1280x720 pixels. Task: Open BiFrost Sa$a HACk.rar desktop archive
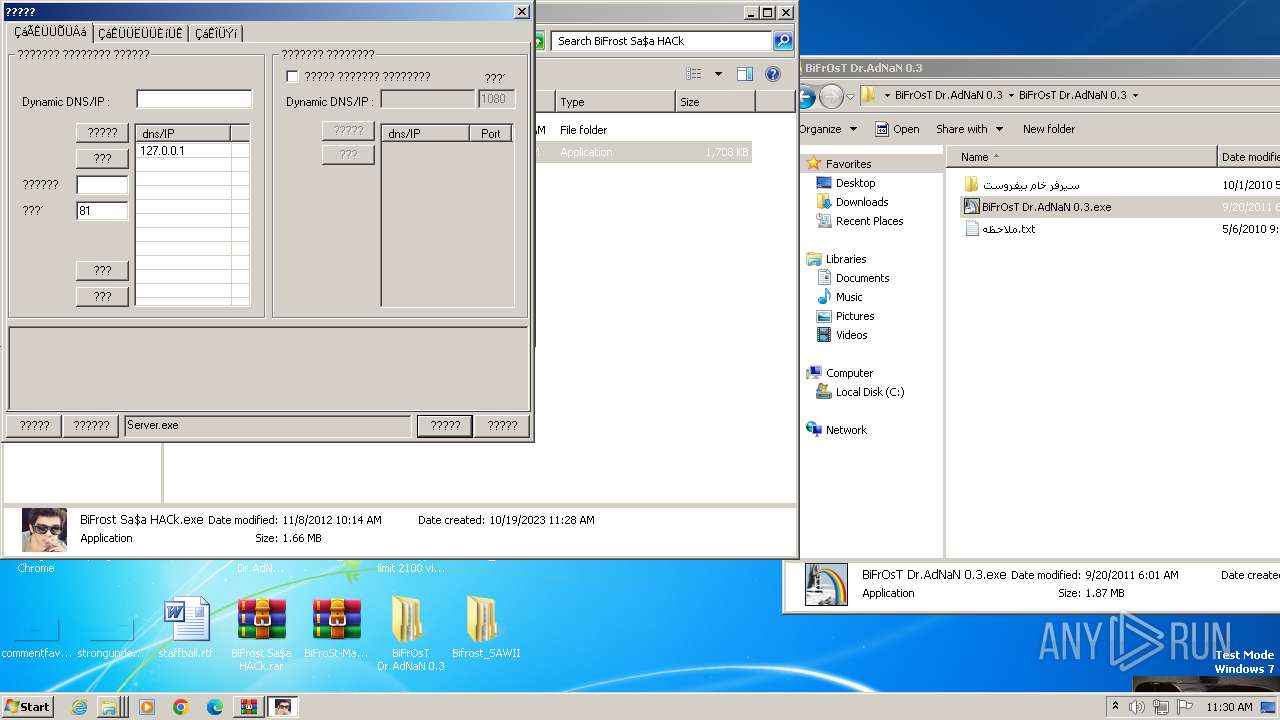261,634
